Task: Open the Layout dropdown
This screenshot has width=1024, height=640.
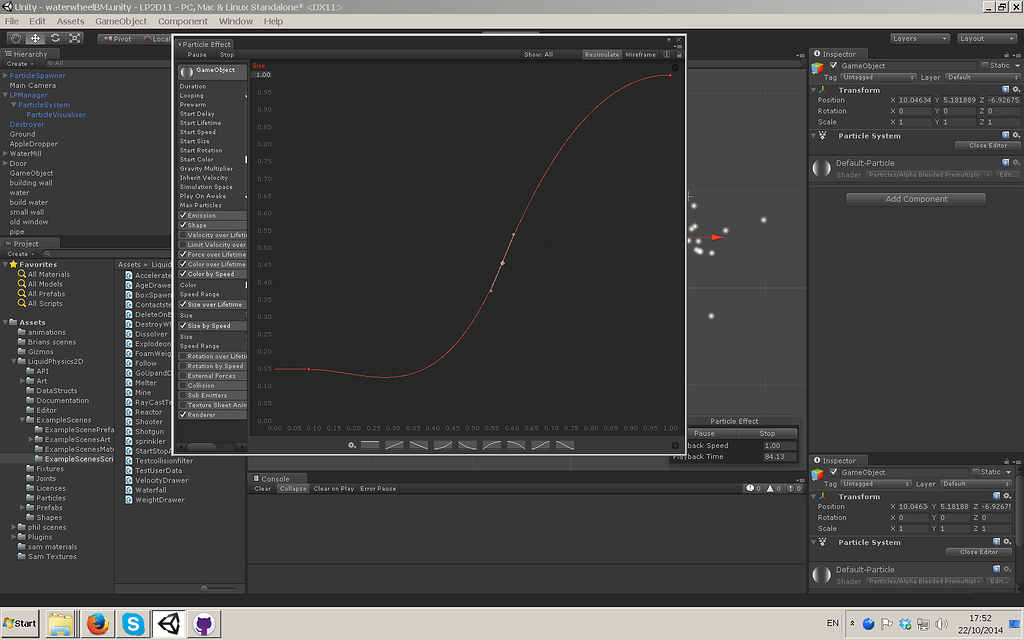Action: coord(986,38)
